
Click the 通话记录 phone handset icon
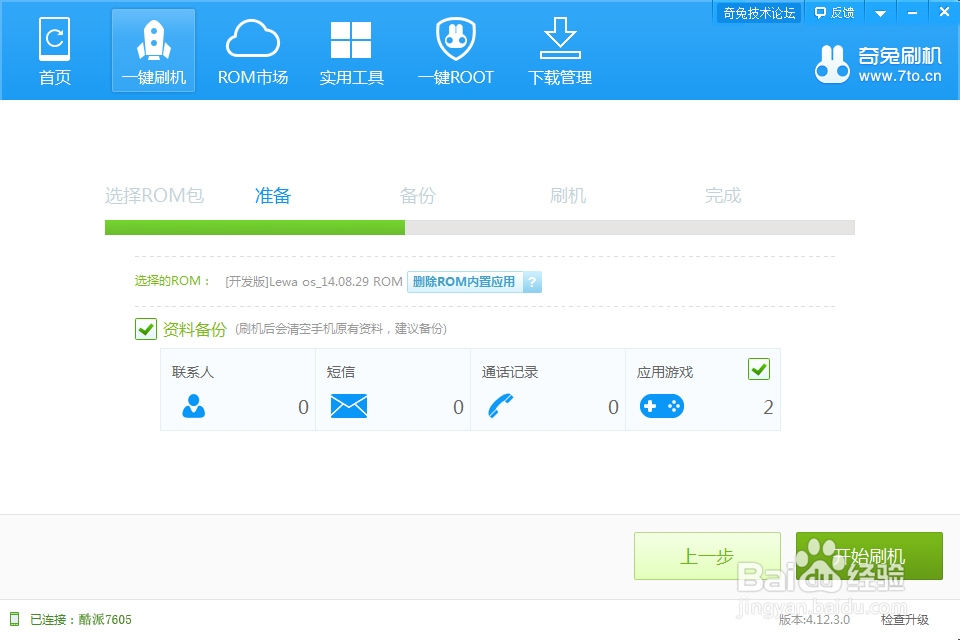501,407
